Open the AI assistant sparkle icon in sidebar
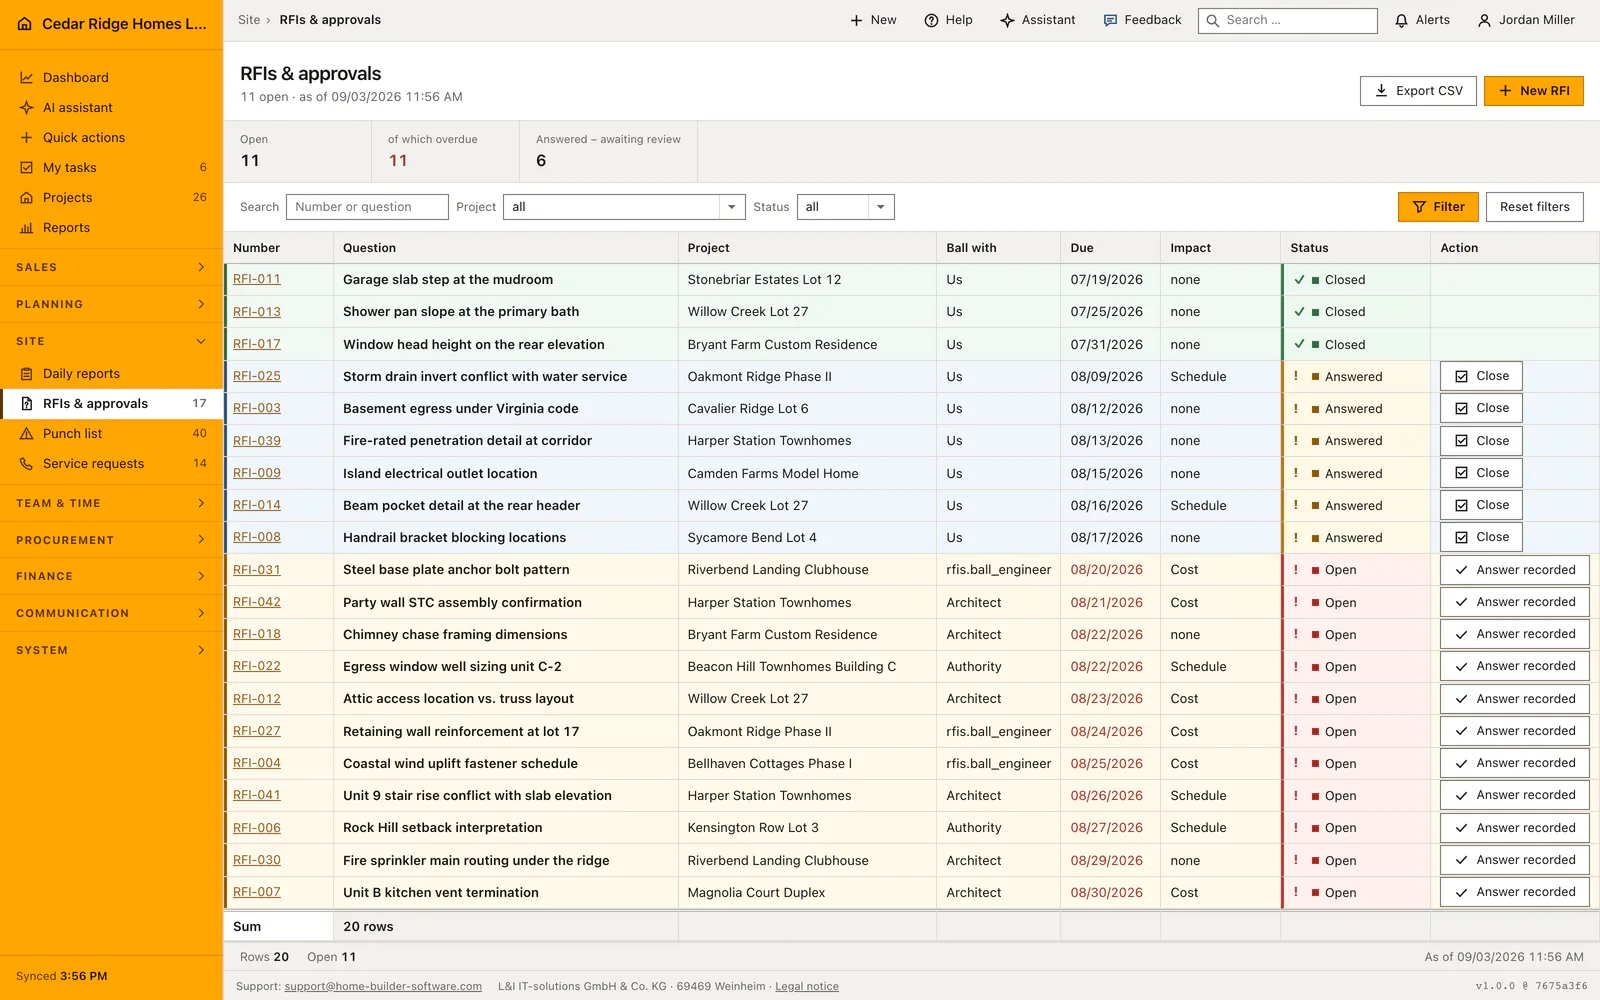Image resolution: width=1600 pixels, height=1000 pixels. pyautogui.click(x=27, y=108)
